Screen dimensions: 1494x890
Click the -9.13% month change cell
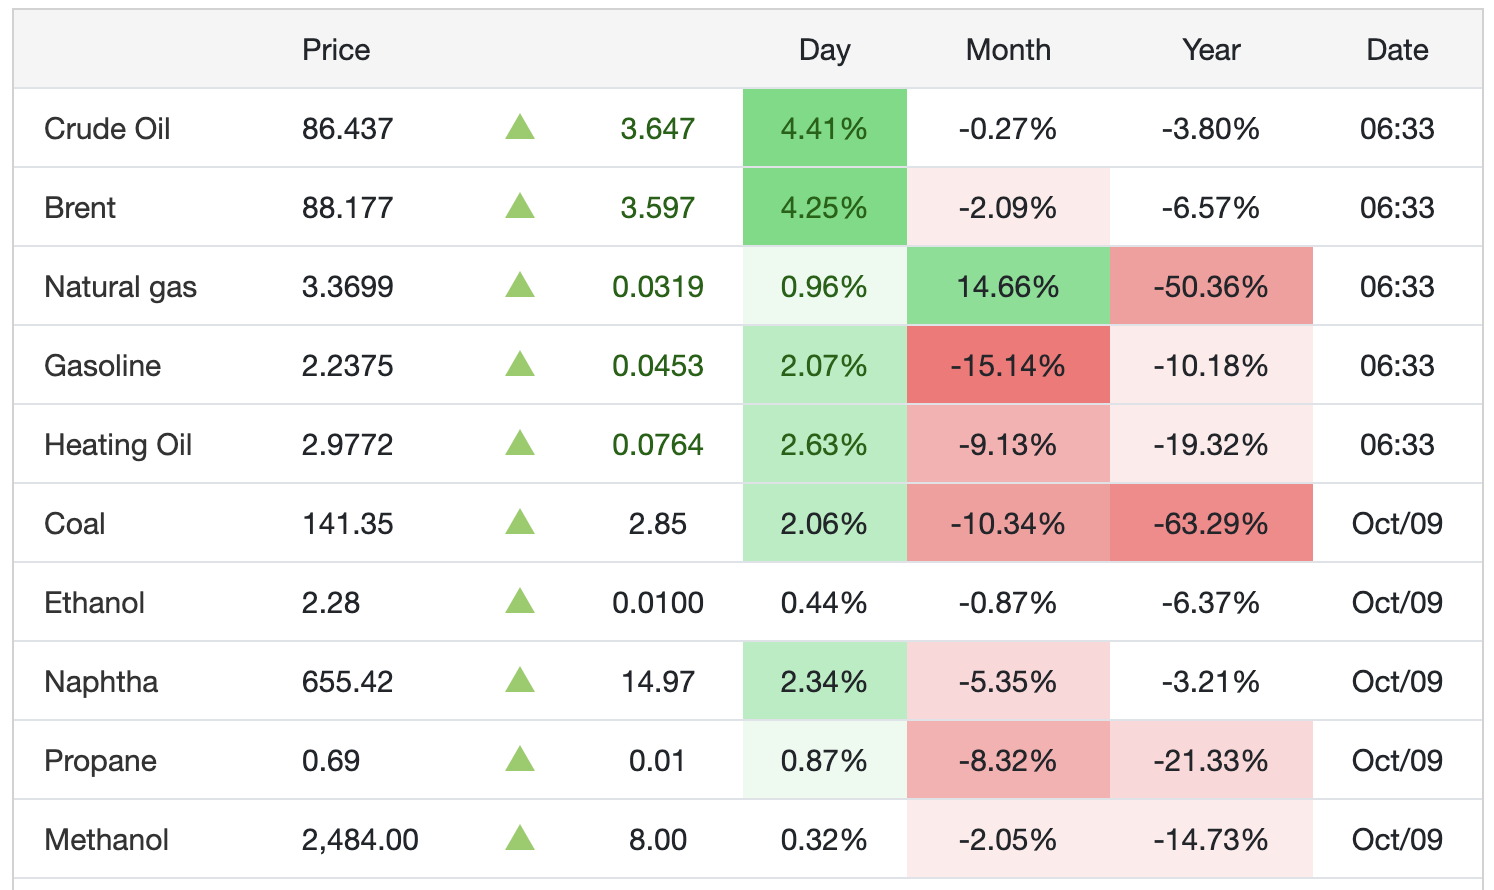point(1008,444)
